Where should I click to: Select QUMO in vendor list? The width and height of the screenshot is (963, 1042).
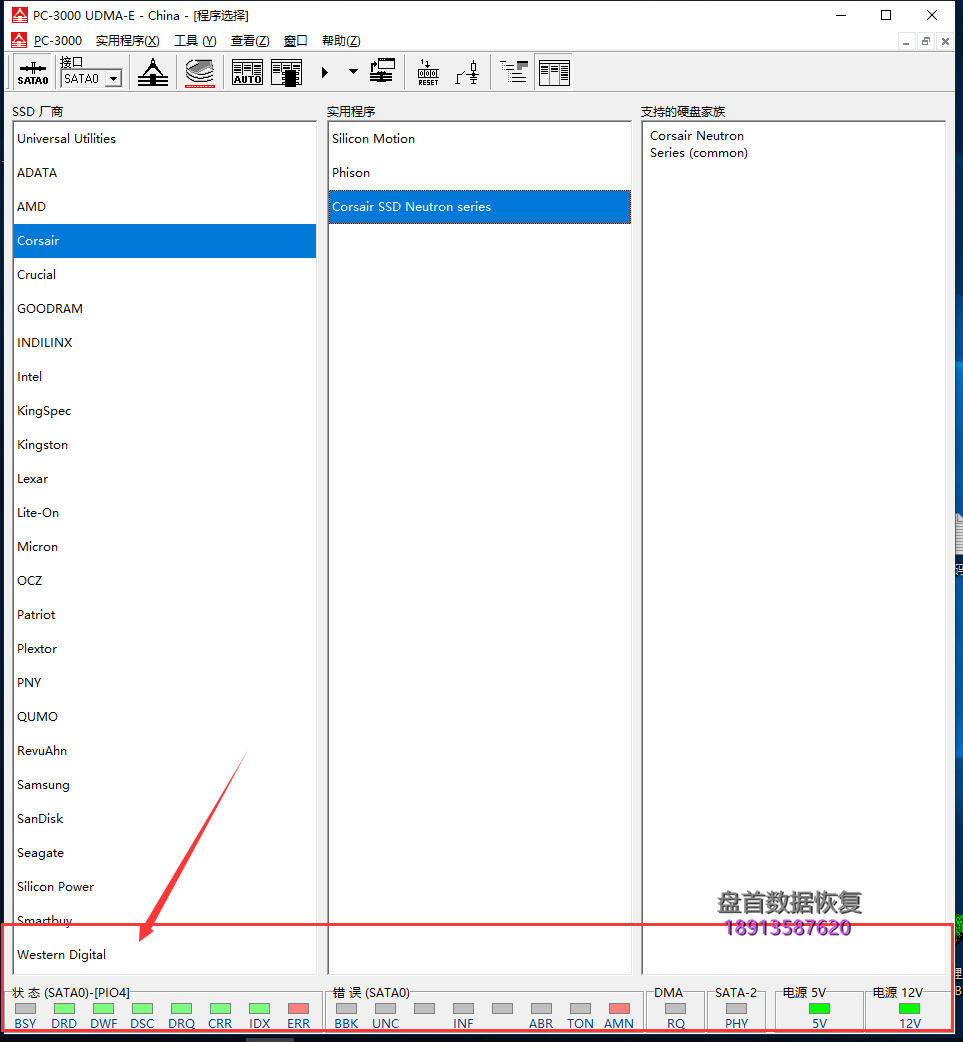tap(164, 717)
